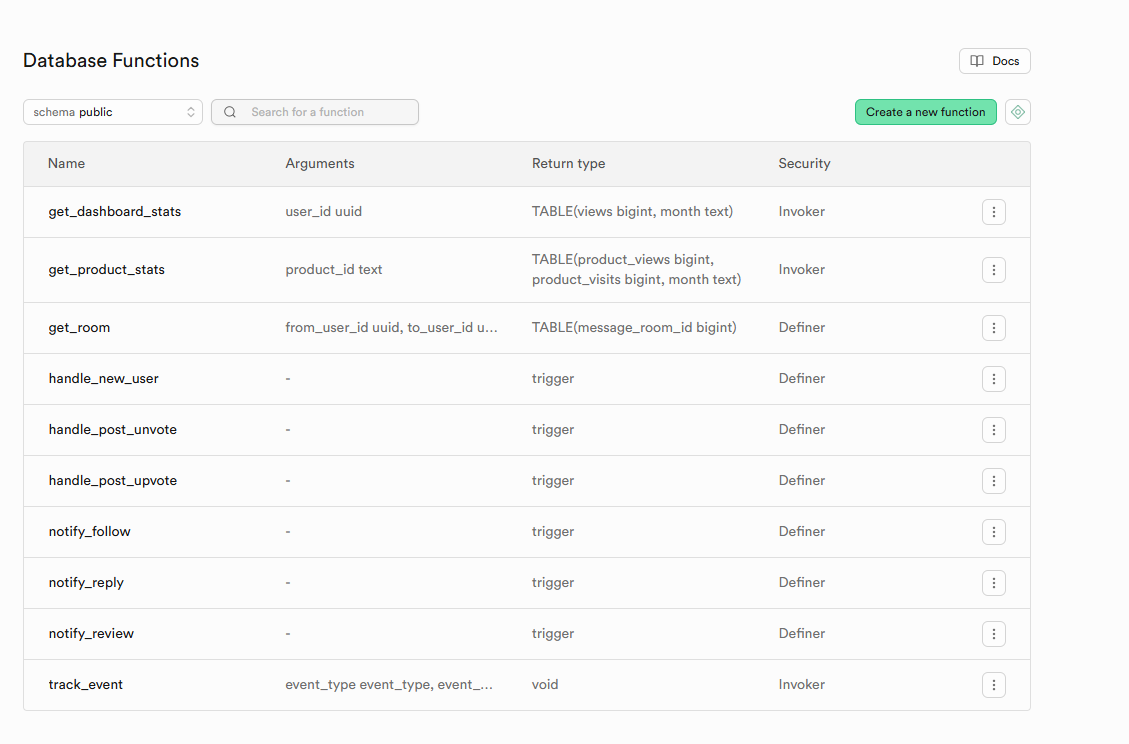
Task: Click the 'product_id text' arguments cell
Action: [x=333, y=270]
